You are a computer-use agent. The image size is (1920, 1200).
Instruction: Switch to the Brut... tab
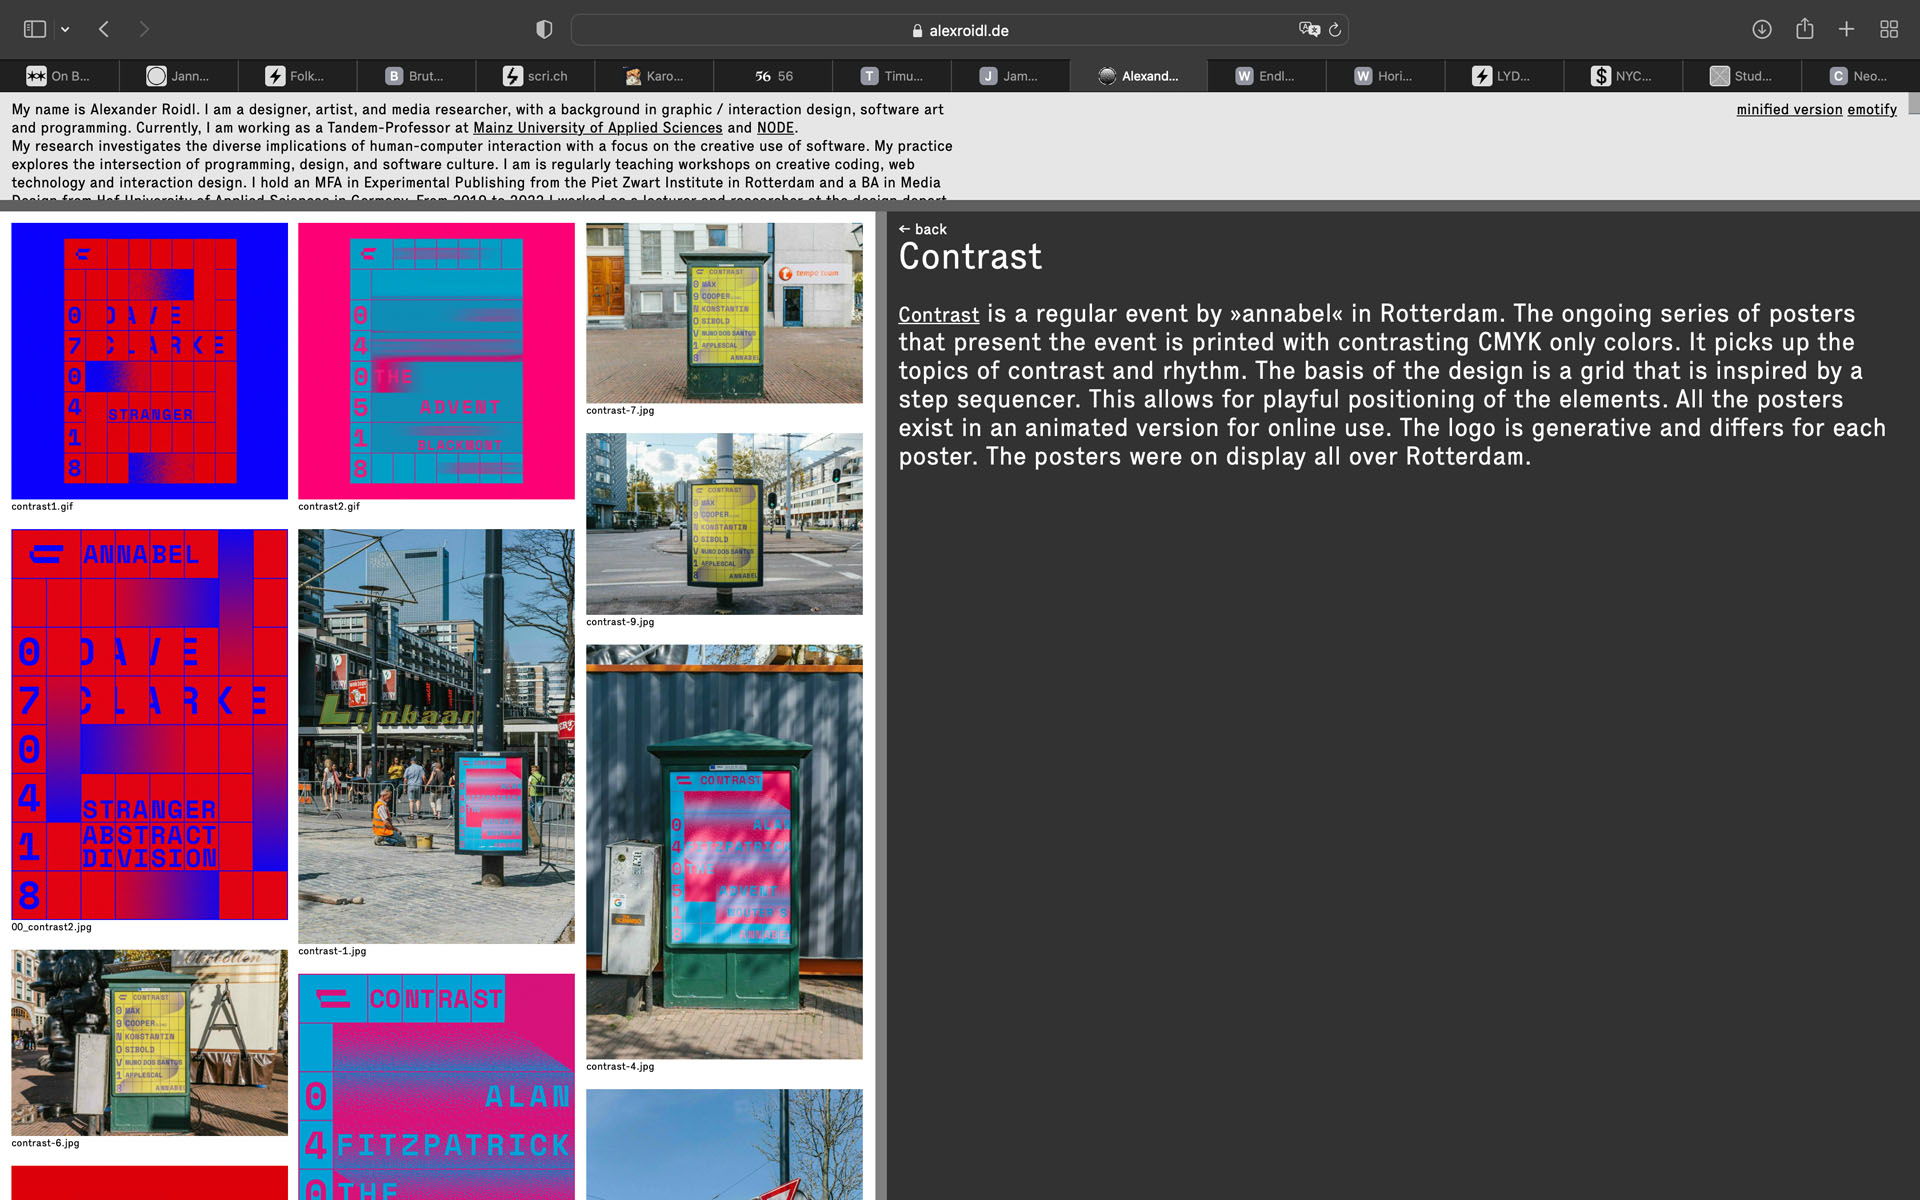[x=416, y=76]
